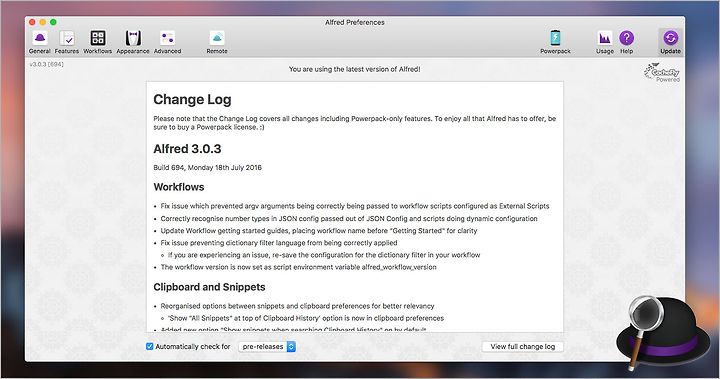Switch to the Workflows pane
Screen dimensions: 720x379
click(x=98, y=42)
